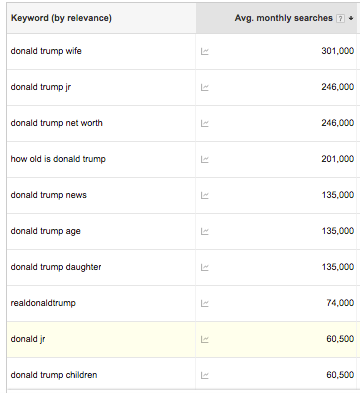Click 135,000 value for donald trump age
The height and width of the screenshot is (393, 360).
coord(338,231)
